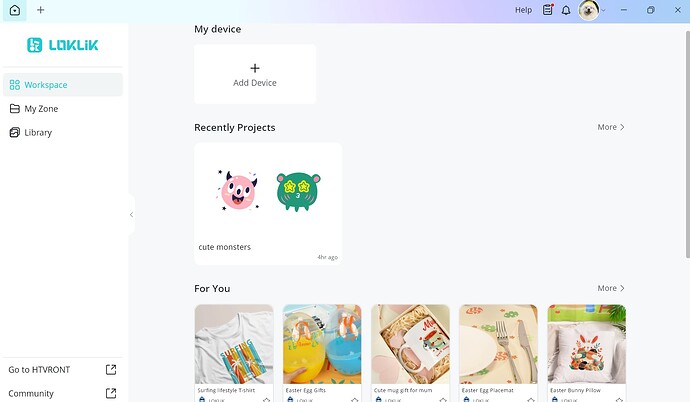
Task: Open the home tab icon
Action: click(15, 10)
